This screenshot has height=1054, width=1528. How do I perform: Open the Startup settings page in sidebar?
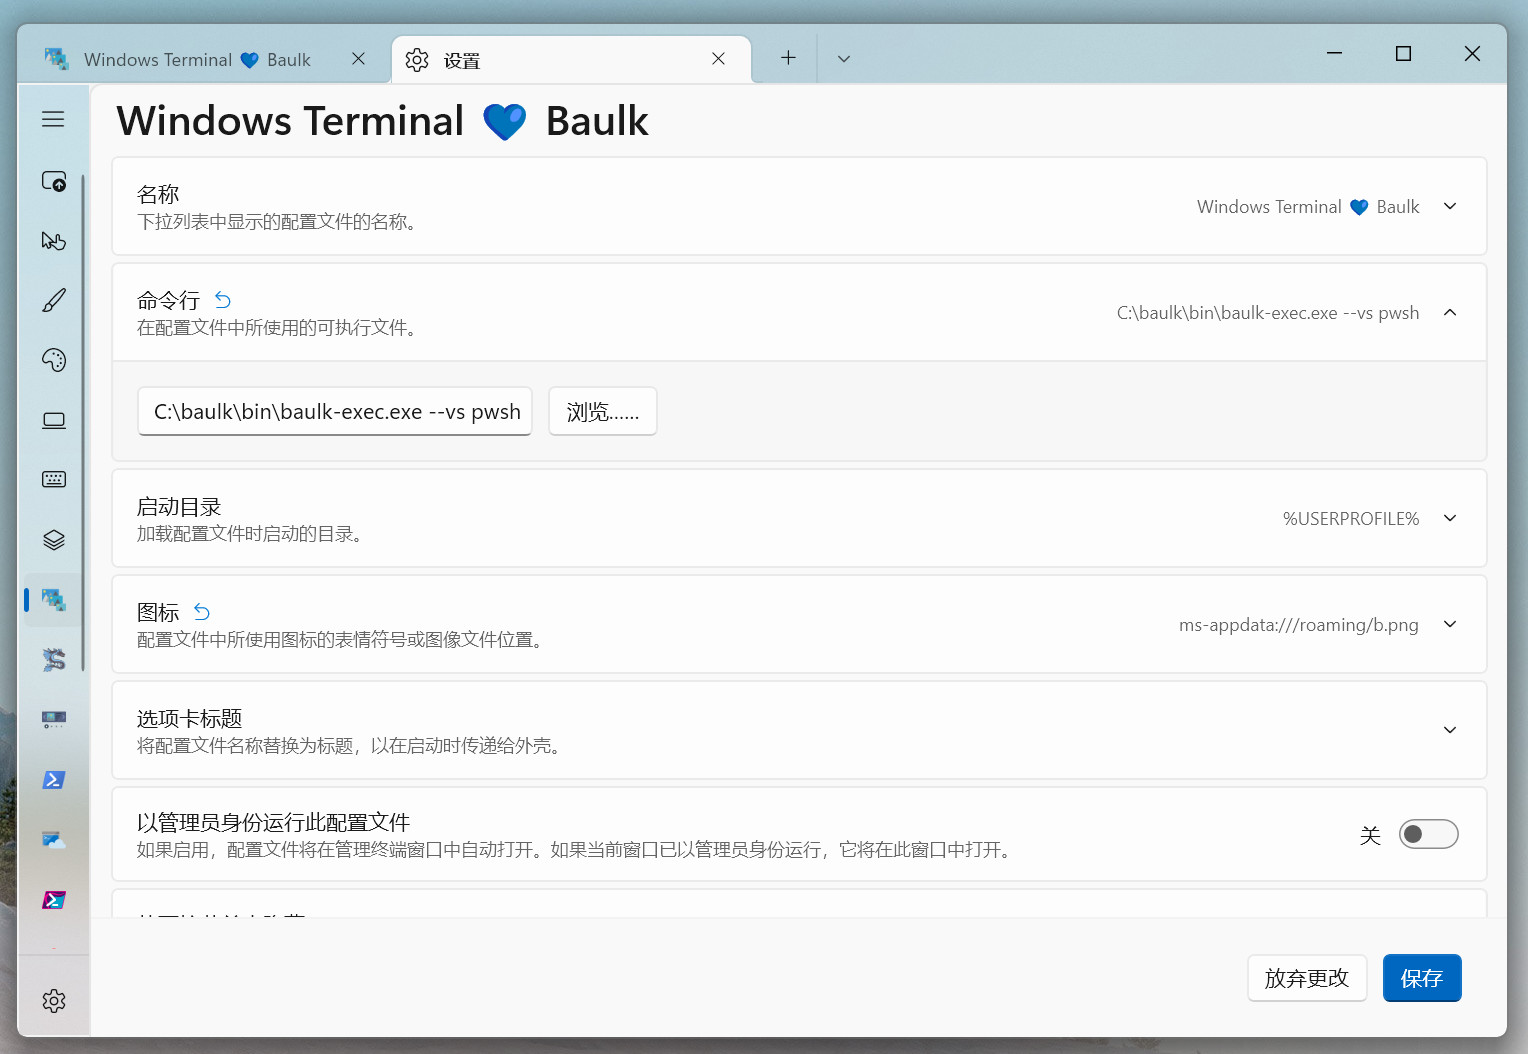click(x=53, y=181)
